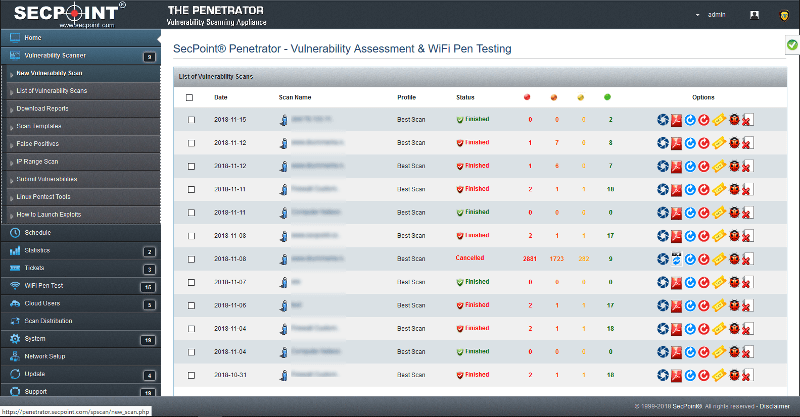Open the admin dropdown arrow
The image size is (800, 417).
(x=697, y=15)
